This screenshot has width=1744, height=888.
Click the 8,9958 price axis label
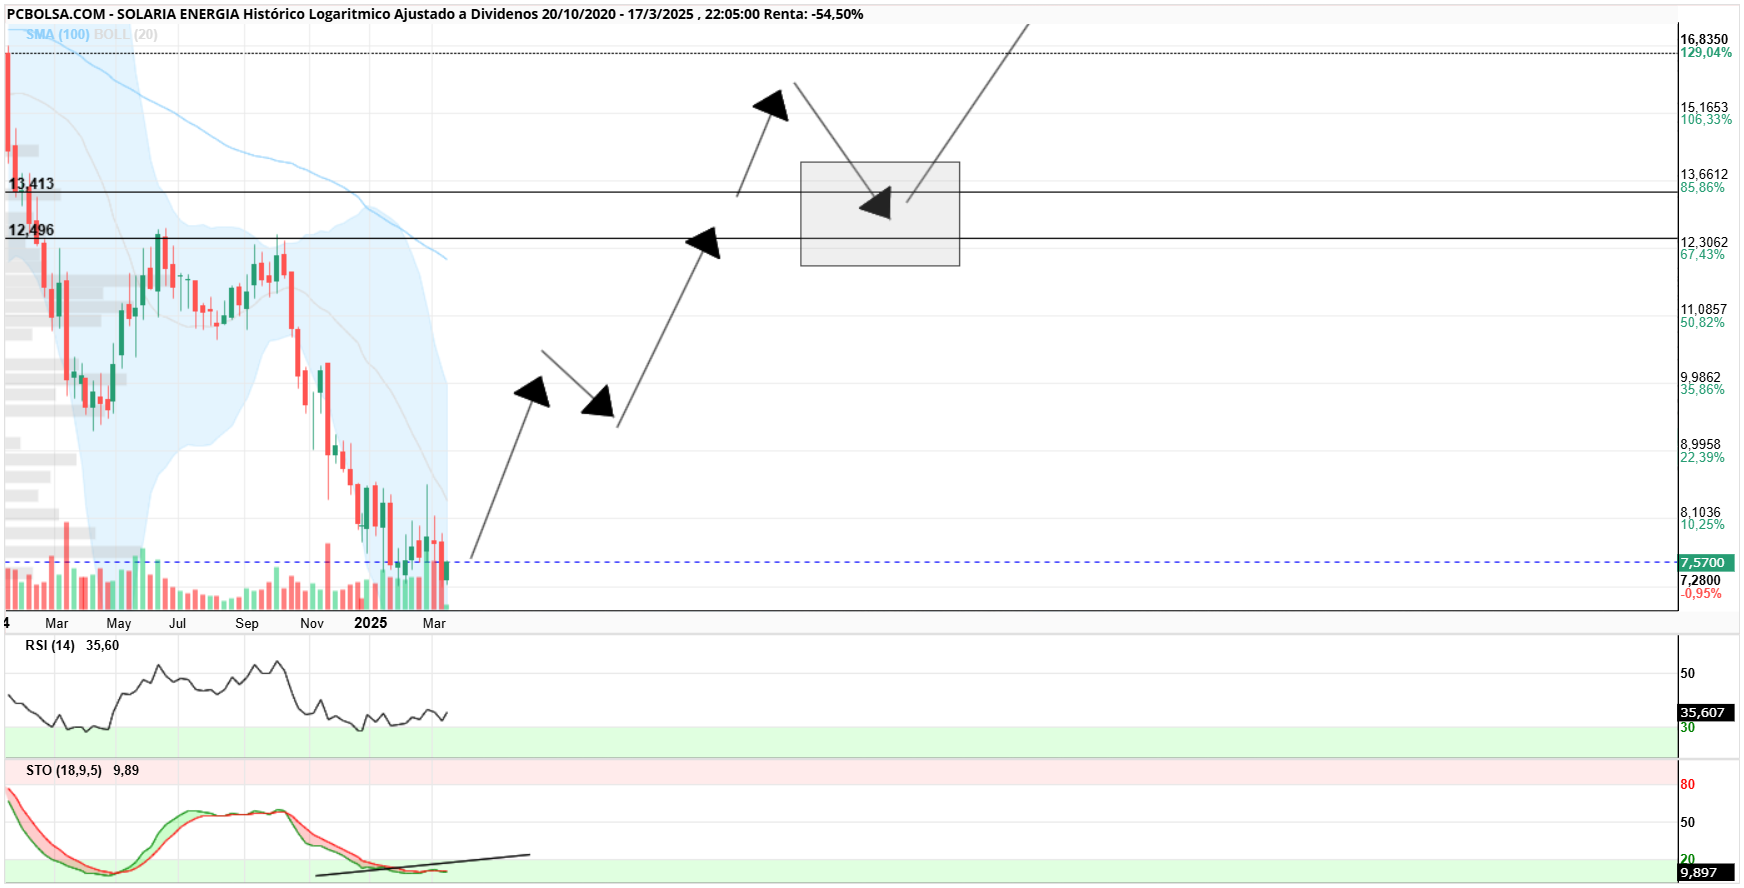[x=1700, y=444]
